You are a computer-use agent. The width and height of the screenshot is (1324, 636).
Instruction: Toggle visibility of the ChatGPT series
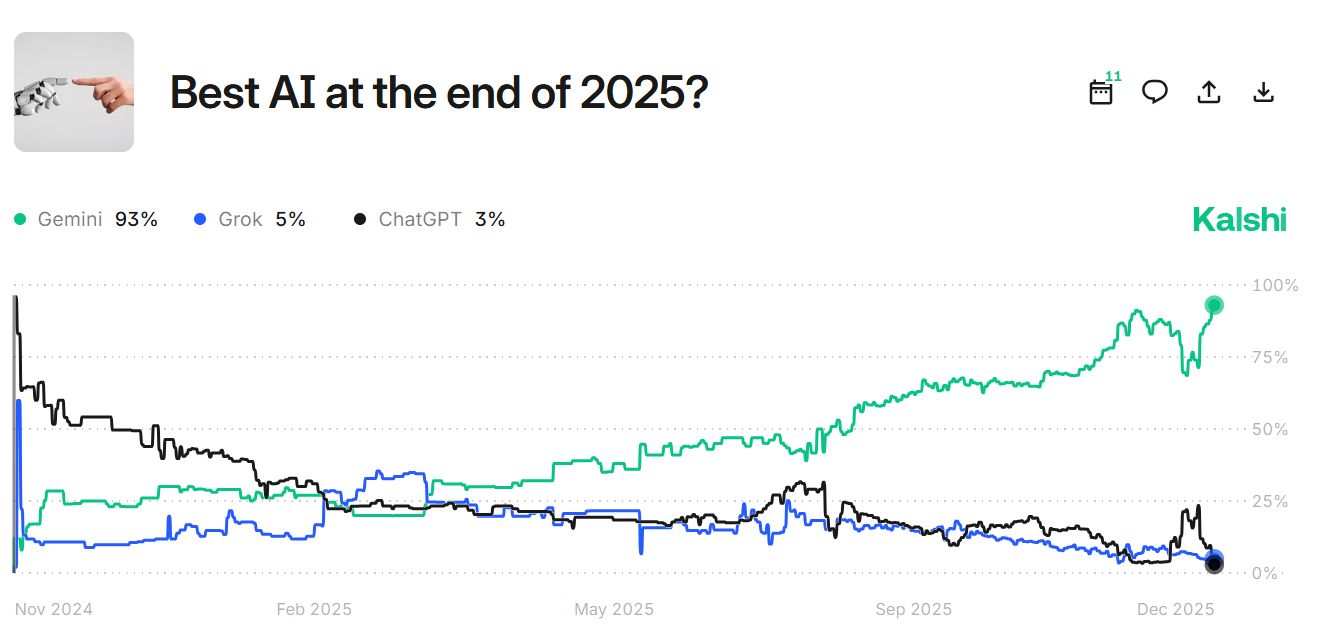coord(418,219)
